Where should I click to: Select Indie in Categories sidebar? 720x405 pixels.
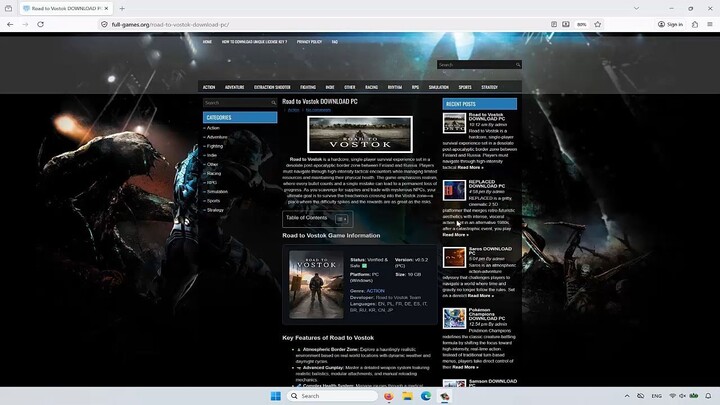[x=212, y=155]
